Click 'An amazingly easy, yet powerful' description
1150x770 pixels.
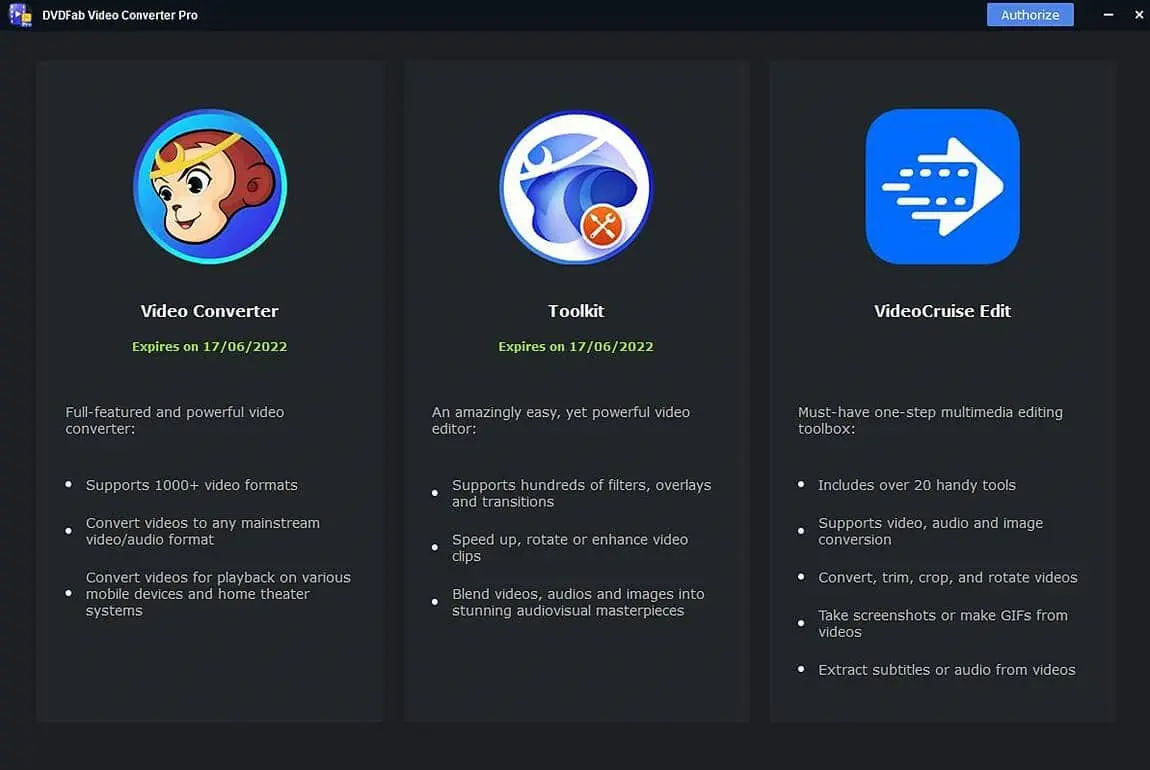click(560, 420)
